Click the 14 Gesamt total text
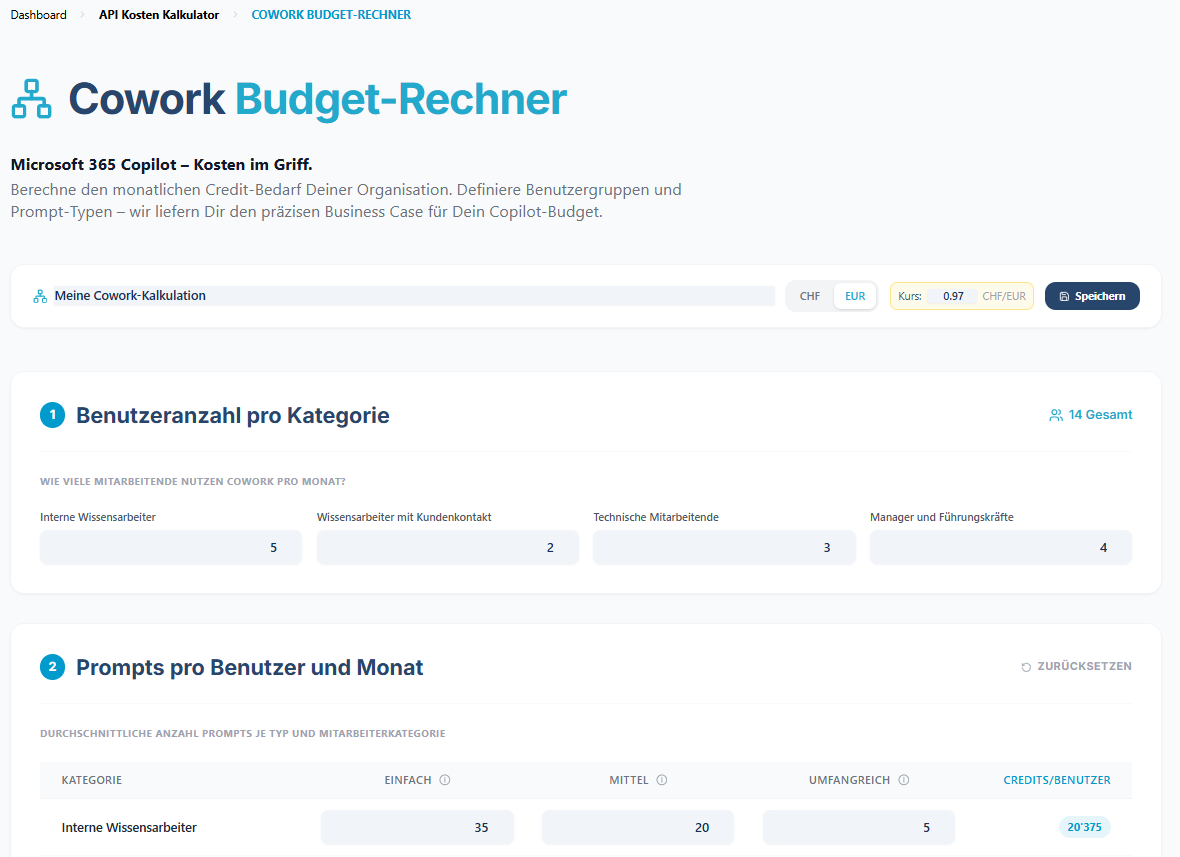Viewport: 1180px width, 857px height. [x=1100, y=415]
